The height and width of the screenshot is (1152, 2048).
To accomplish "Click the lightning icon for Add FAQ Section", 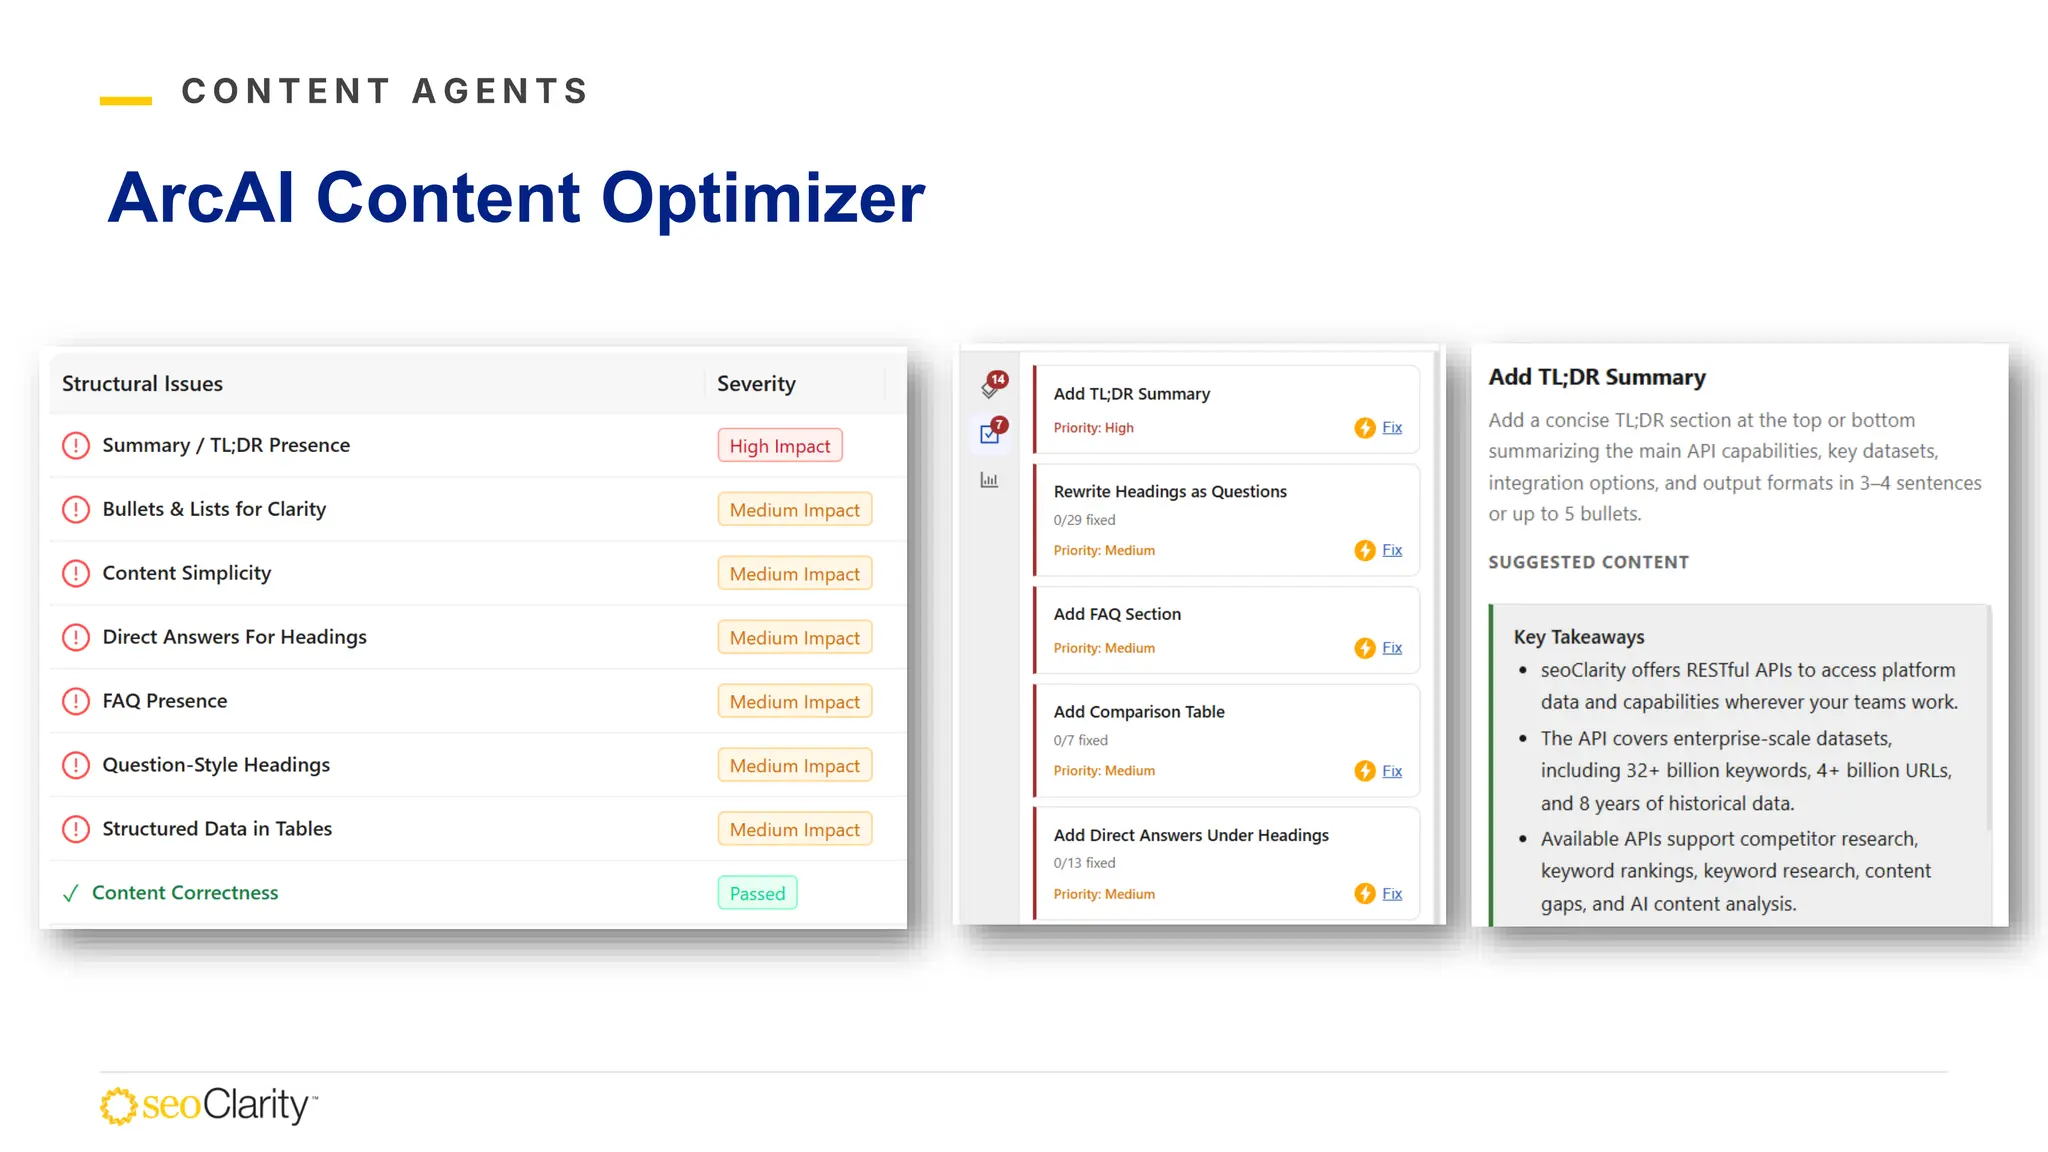I will [1365, 648].
